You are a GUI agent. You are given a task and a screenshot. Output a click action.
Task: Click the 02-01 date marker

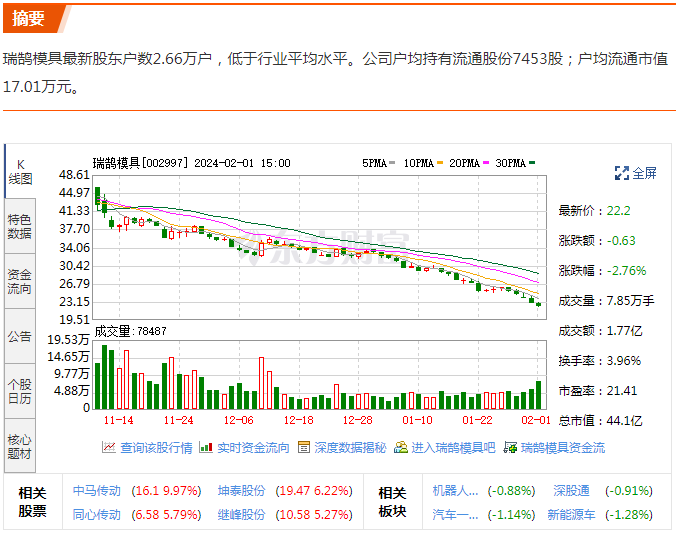point(536,420)
